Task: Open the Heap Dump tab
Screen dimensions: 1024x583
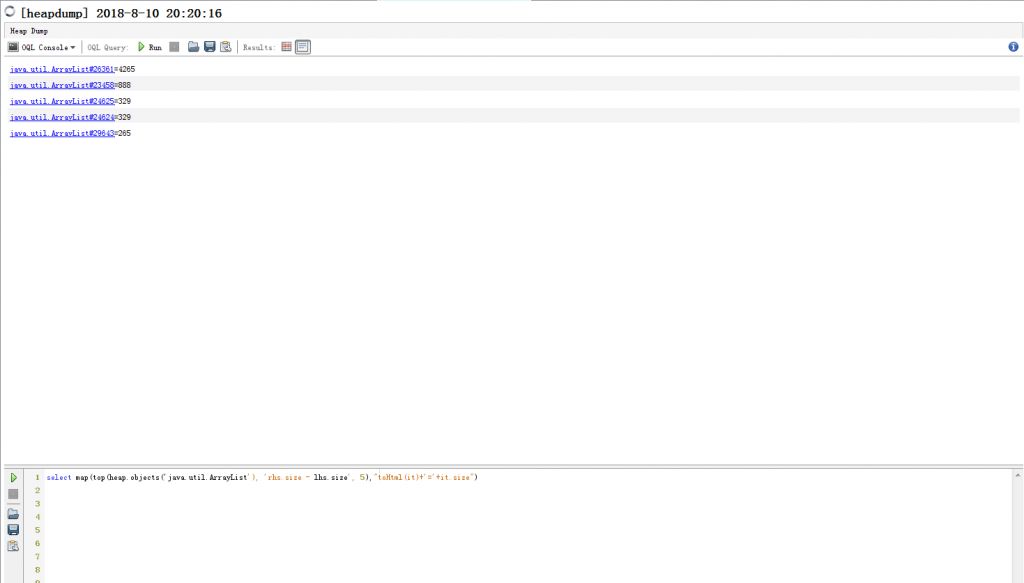Action: click(x=29, y=31)
